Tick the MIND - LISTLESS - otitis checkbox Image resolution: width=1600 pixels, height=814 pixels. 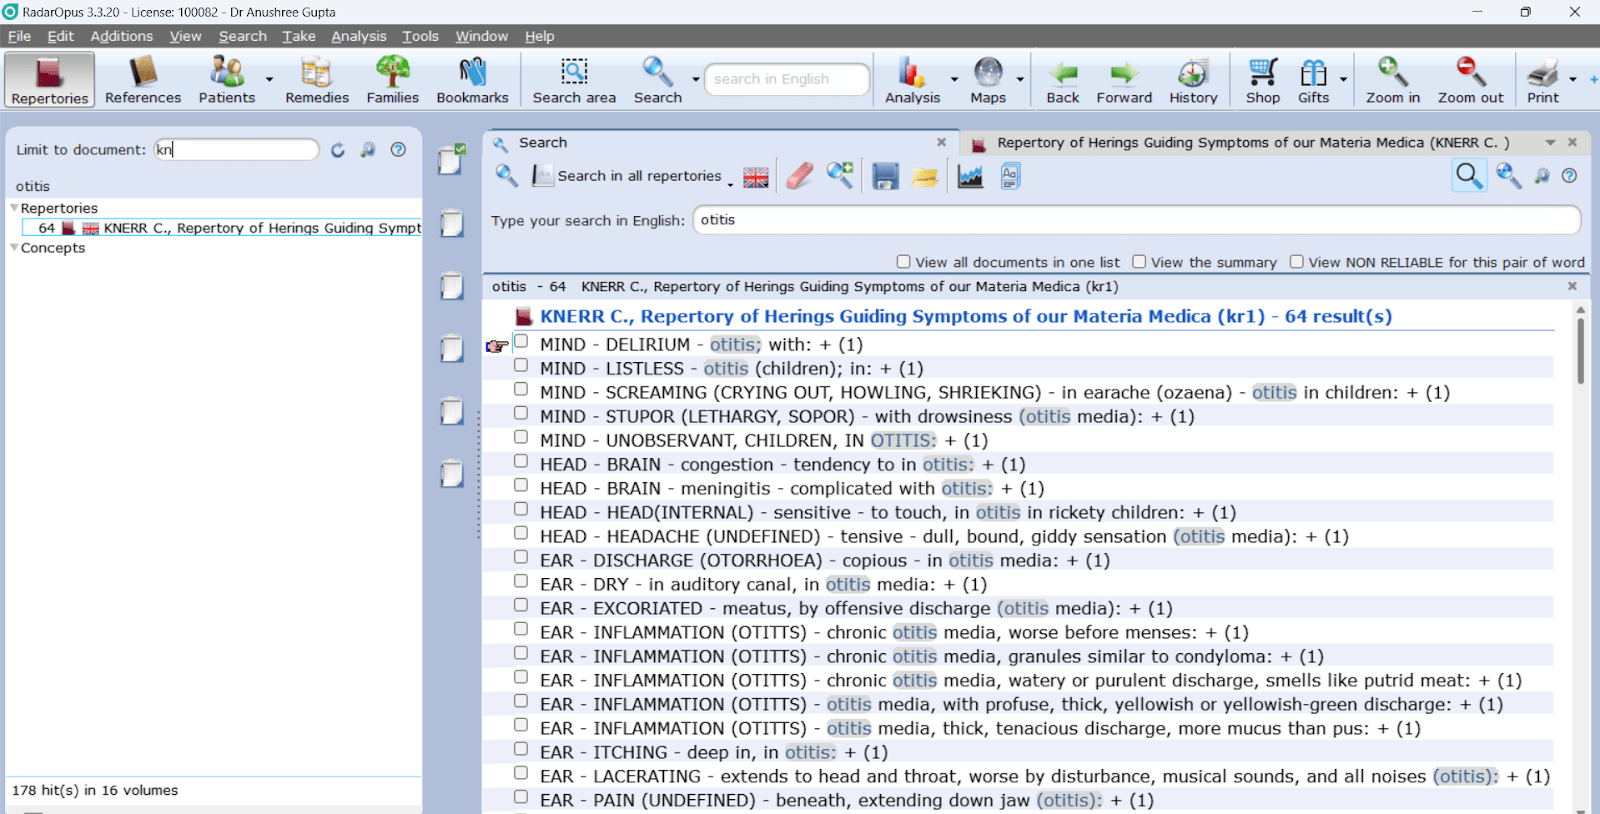[x=521, y=366]
